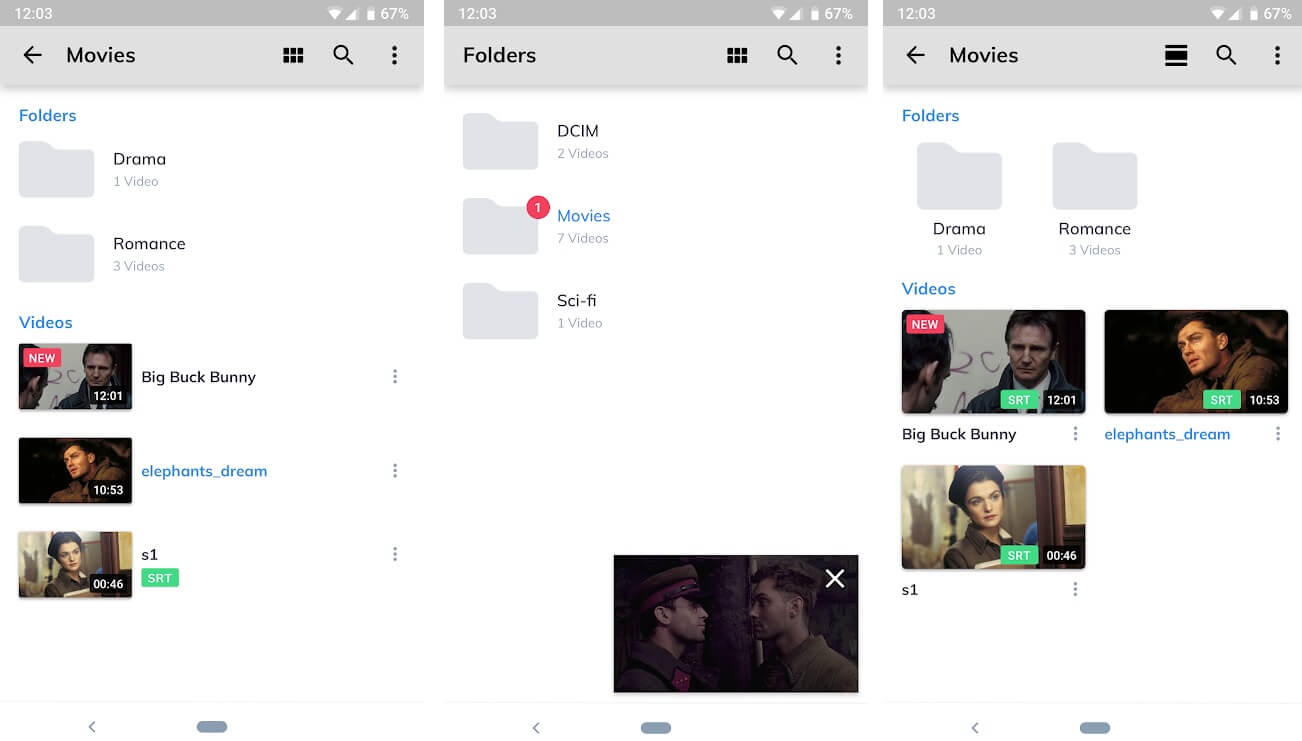Viewport: 1302px width, 741px height.
Task: Open more options on Folders screen
Action: 838,55
